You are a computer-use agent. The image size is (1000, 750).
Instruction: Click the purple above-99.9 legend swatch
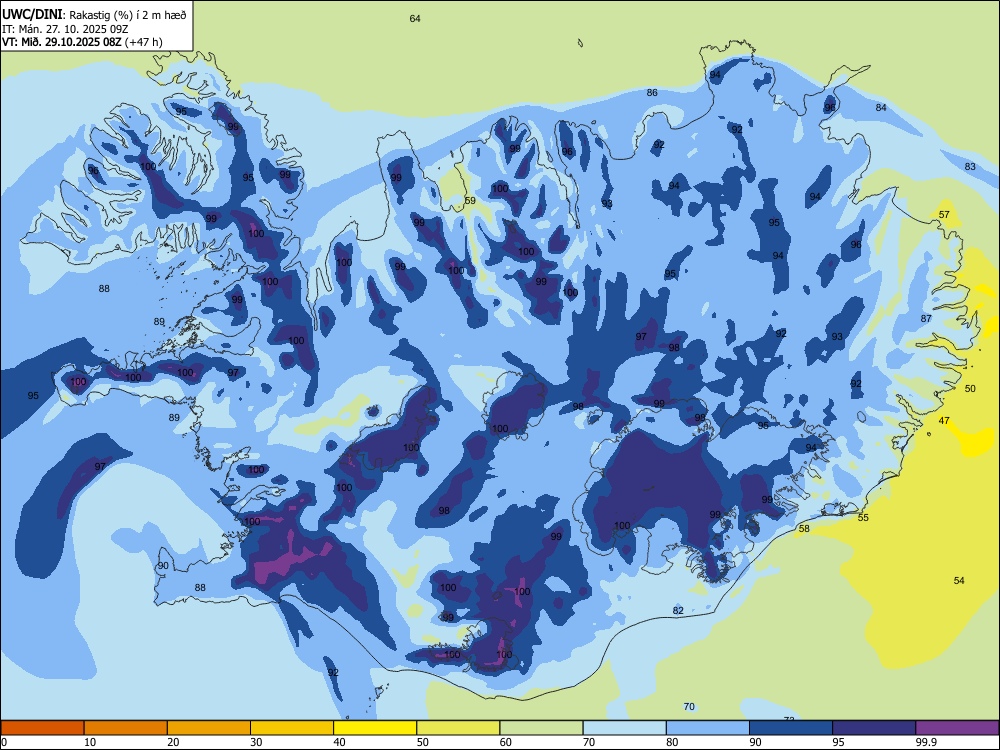[x=957, y=728]
